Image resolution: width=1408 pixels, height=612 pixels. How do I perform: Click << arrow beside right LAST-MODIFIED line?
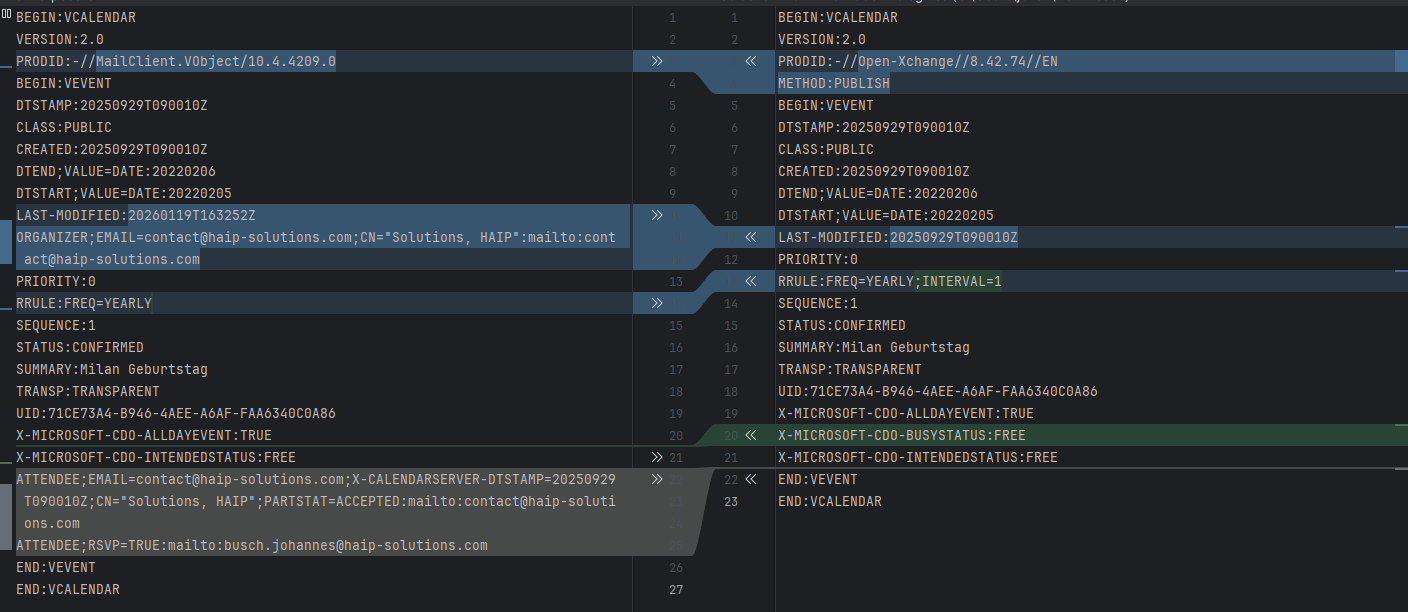coord(750,237)
